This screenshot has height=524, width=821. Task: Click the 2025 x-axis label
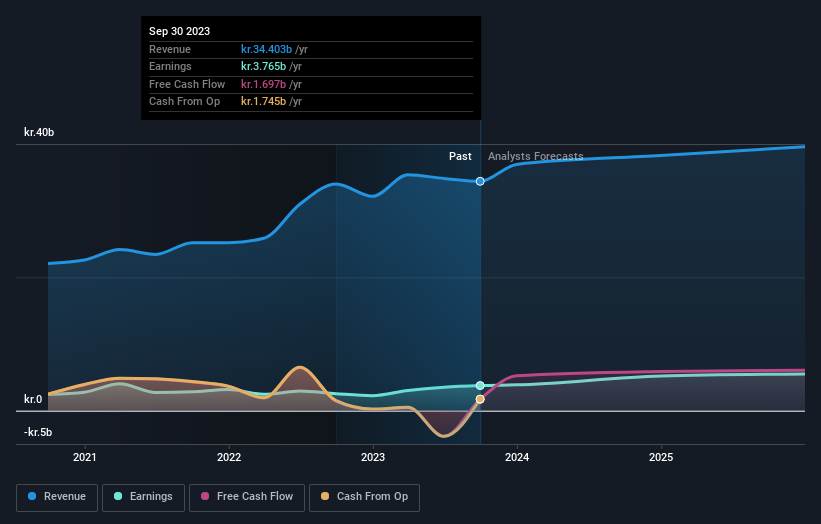[x=661, y=458]
